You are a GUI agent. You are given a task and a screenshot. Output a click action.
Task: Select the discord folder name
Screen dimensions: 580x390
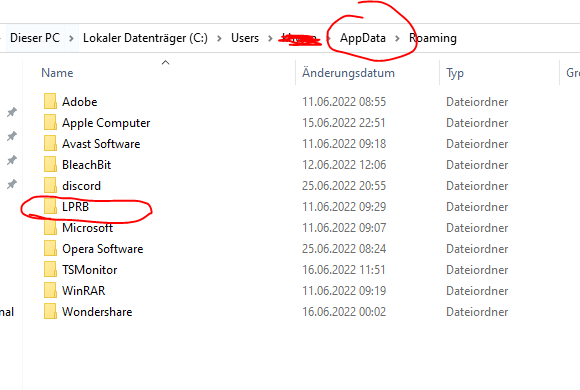81,185
